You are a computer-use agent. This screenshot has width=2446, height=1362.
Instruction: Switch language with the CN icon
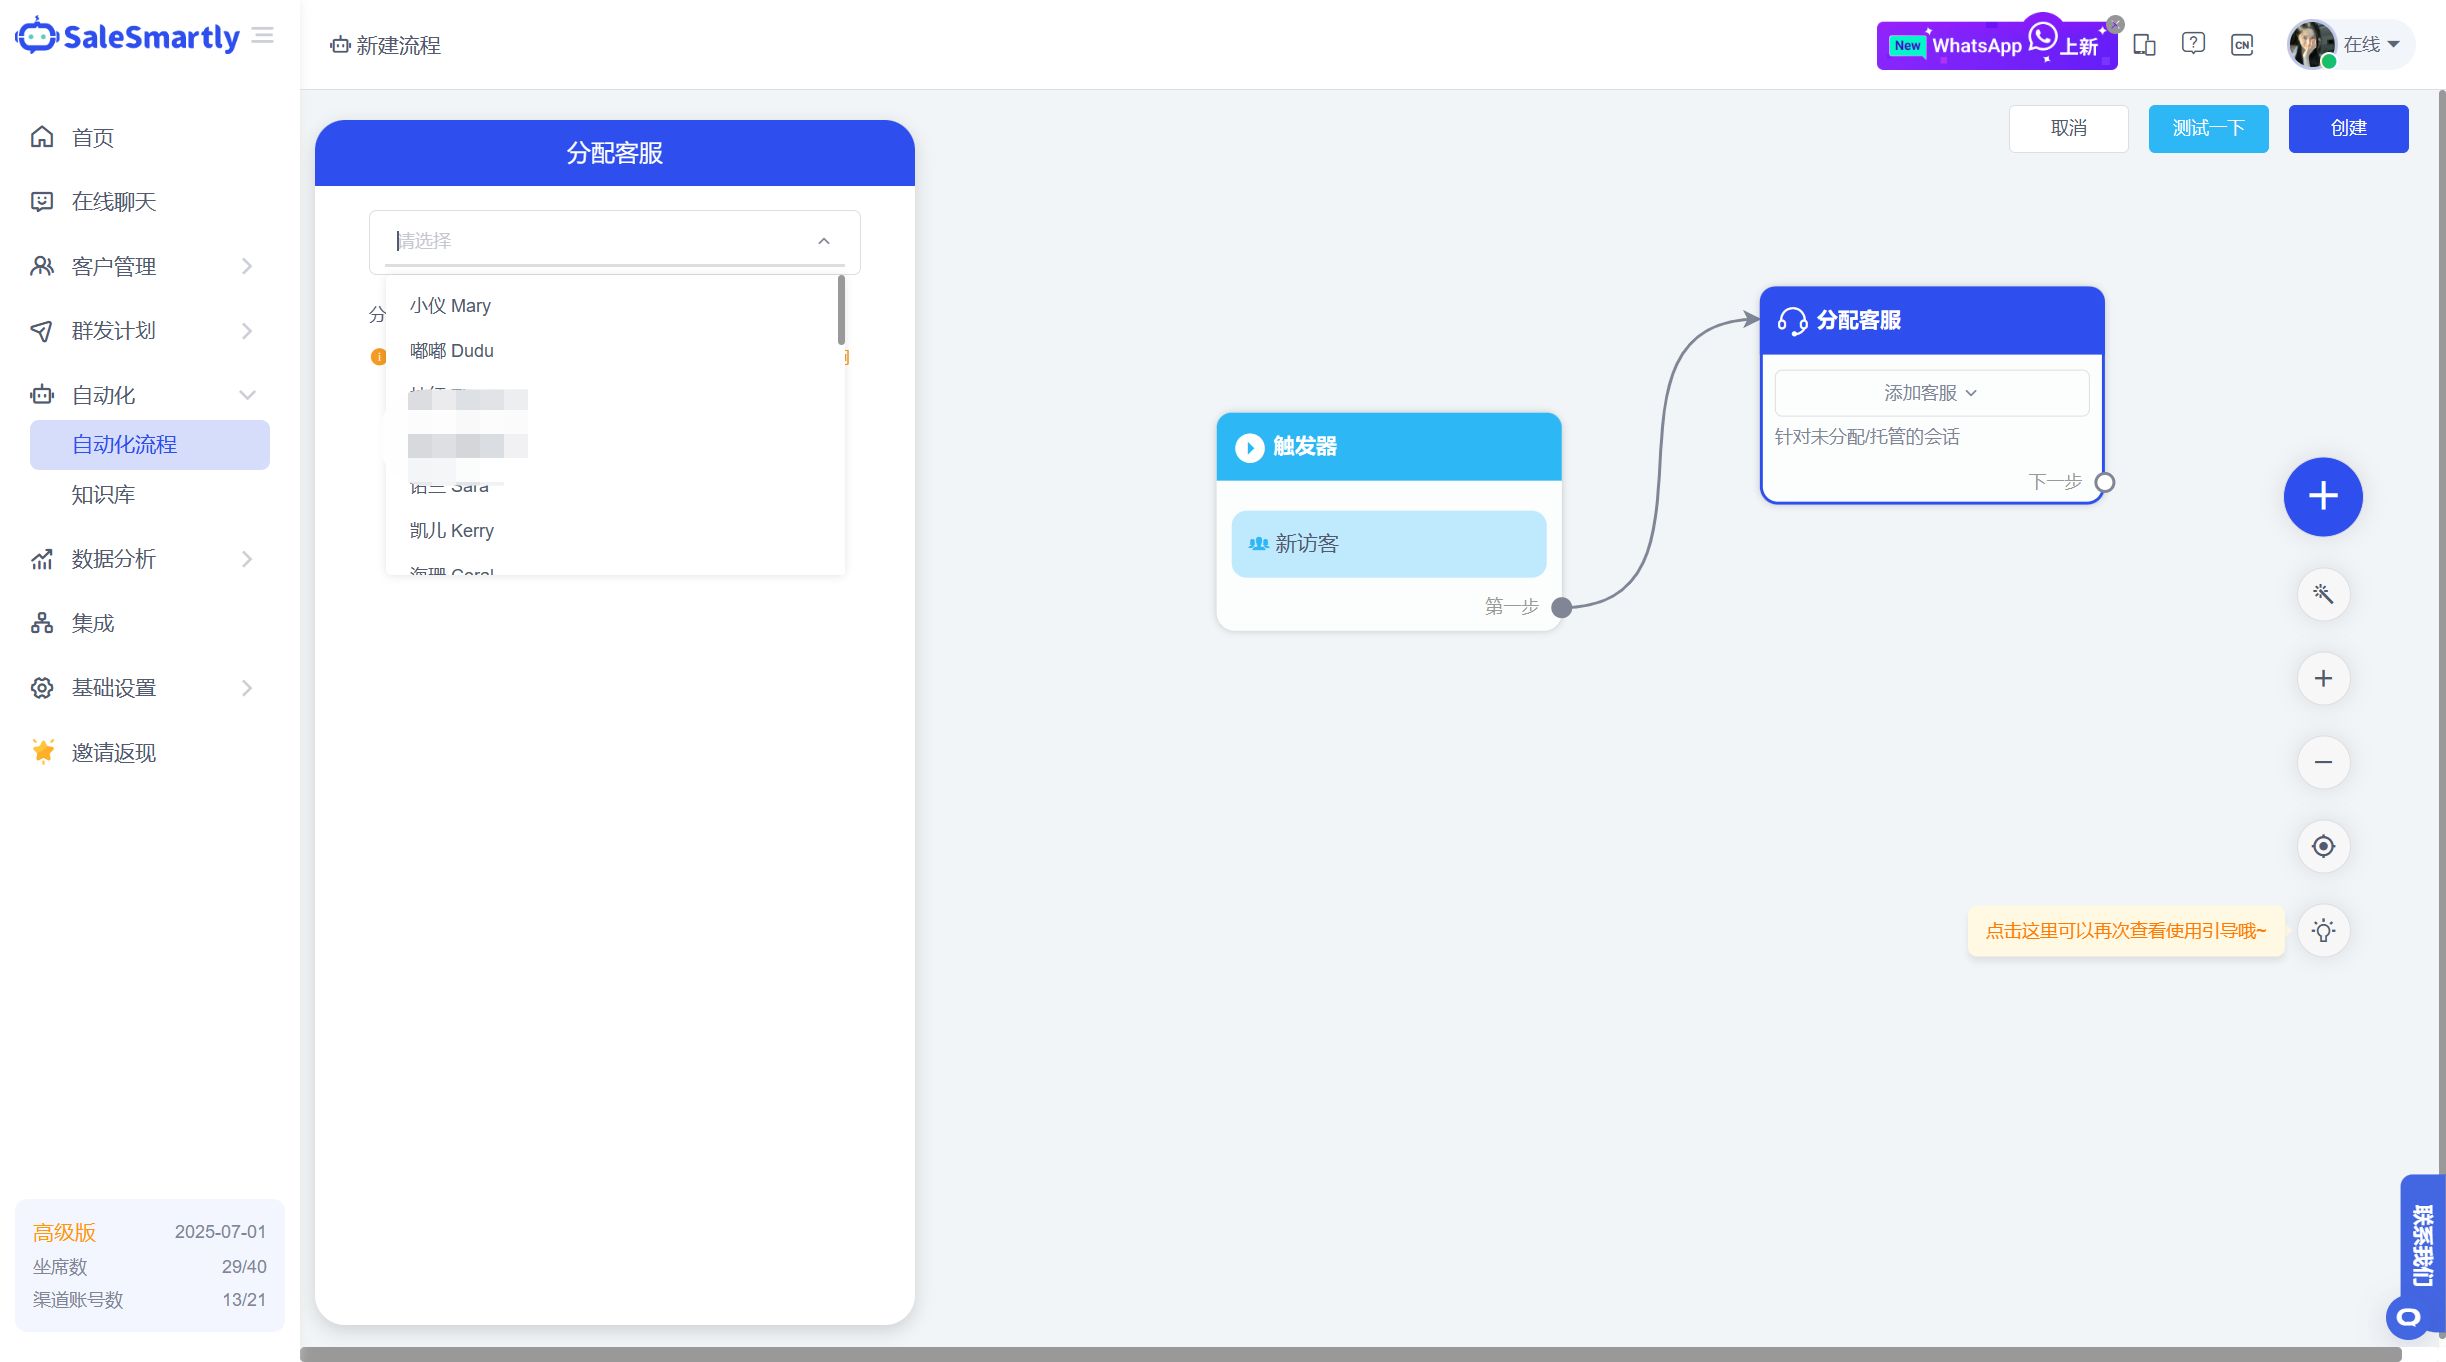2242,44
